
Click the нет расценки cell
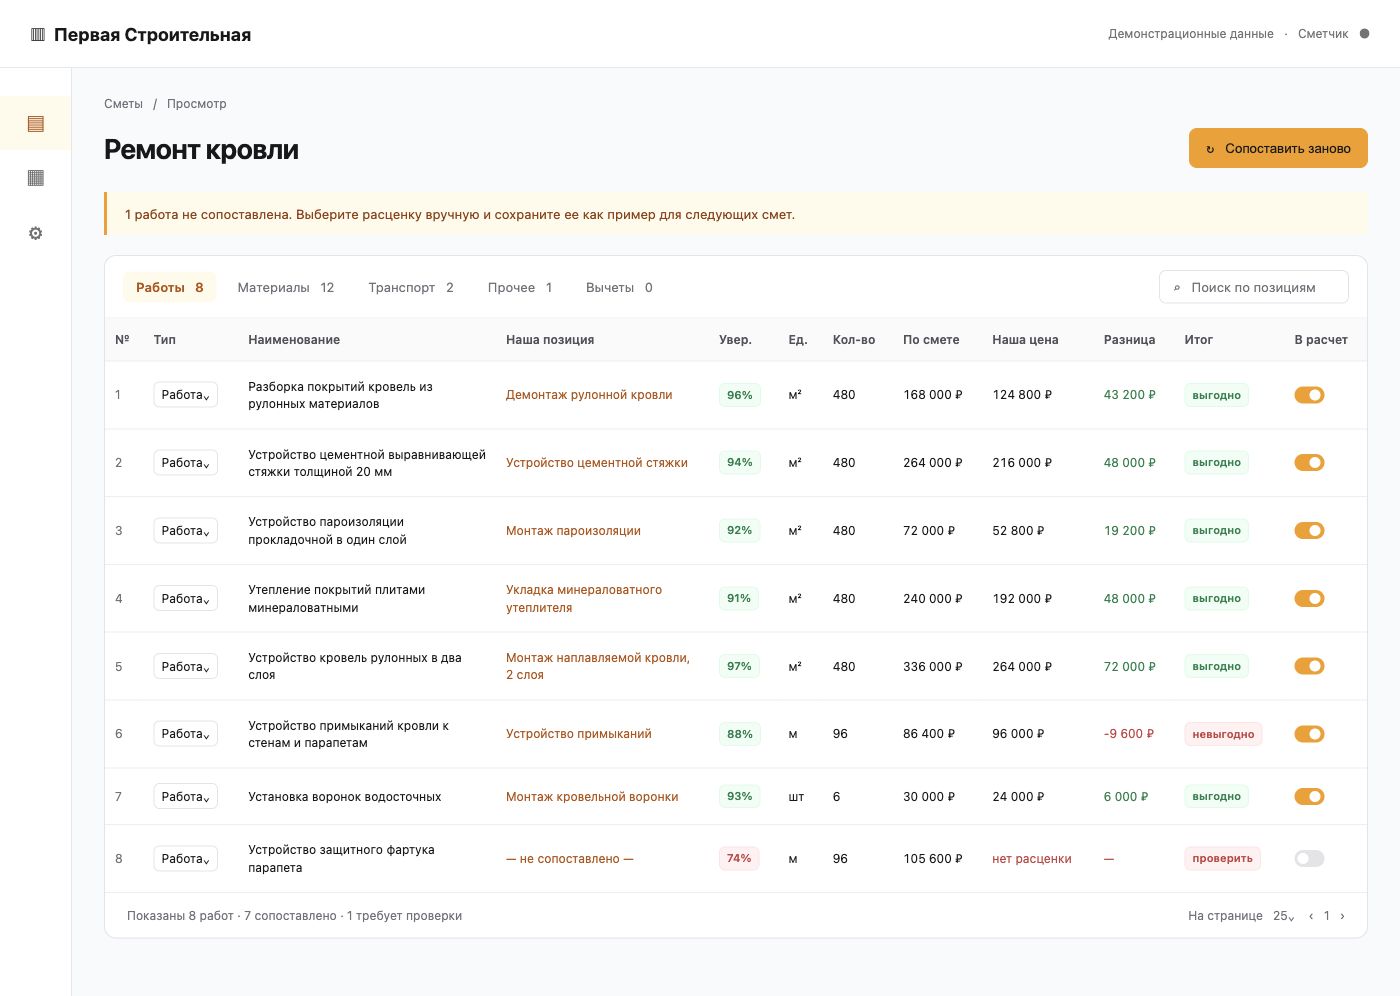coord(1031,859)
